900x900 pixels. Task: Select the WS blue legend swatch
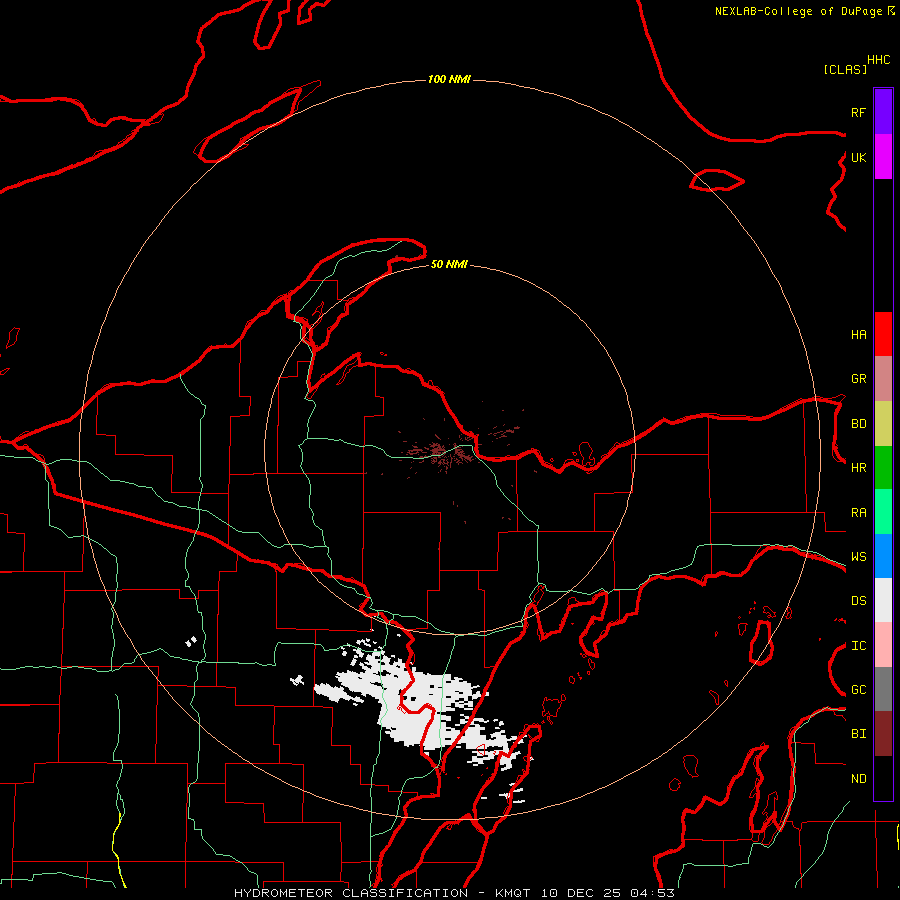(x=883, y=556)
